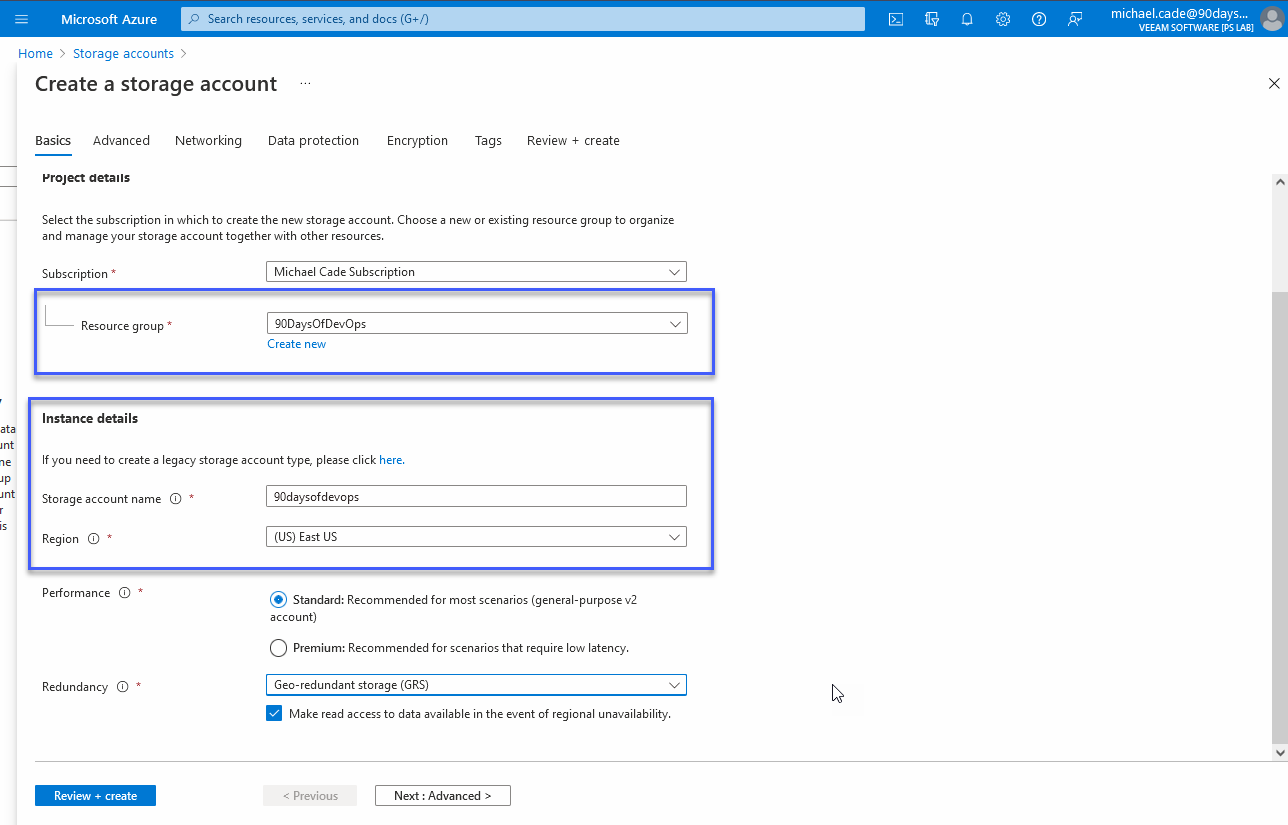Open the Directories + subscriptions filter
This screenshot has width=1288, height=825.
point(932,18)
